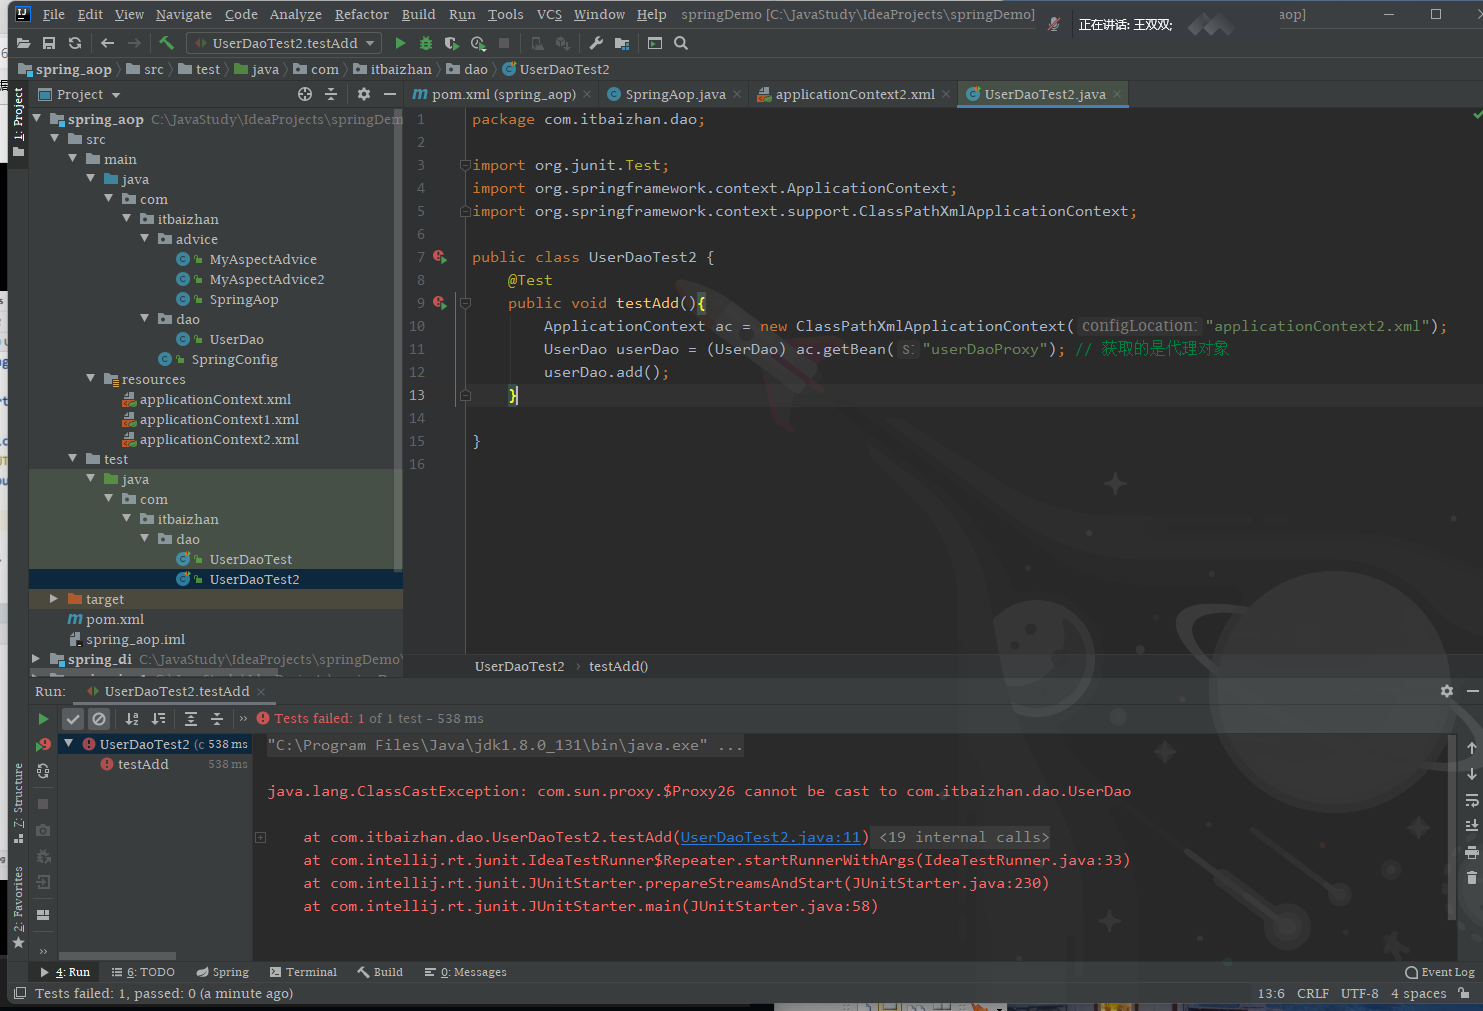
Task: Expand the folded 19 internal calls
Action: 260,837
